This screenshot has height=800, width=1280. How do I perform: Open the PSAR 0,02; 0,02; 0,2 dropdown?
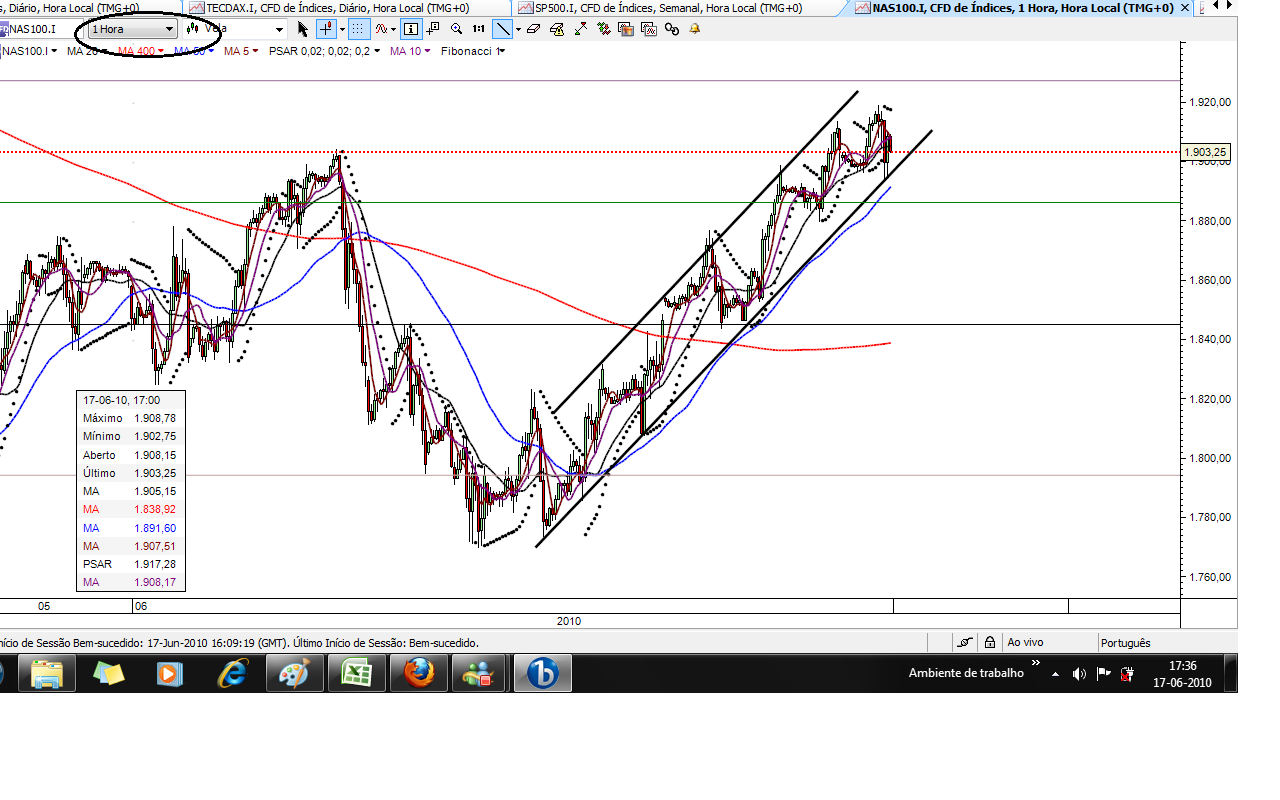tap(324, 50)
